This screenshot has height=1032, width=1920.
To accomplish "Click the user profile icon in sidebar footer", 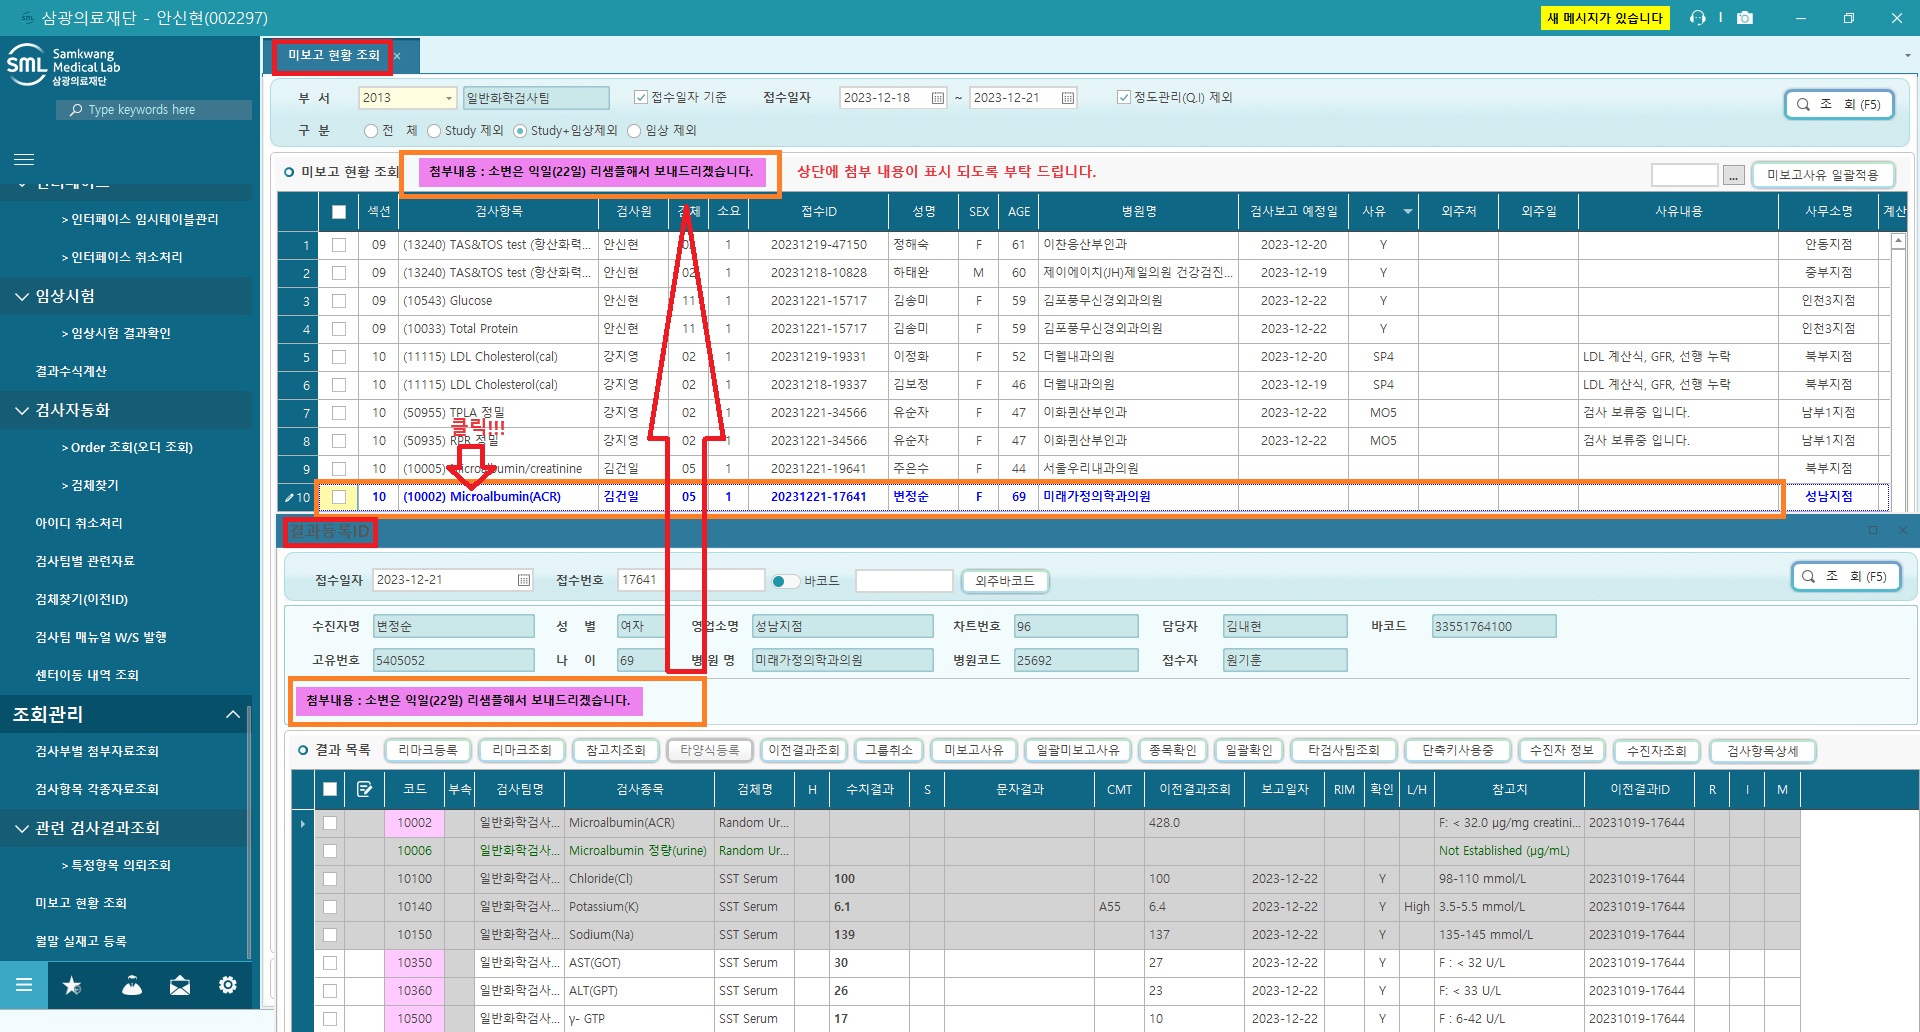I will 132,986.
